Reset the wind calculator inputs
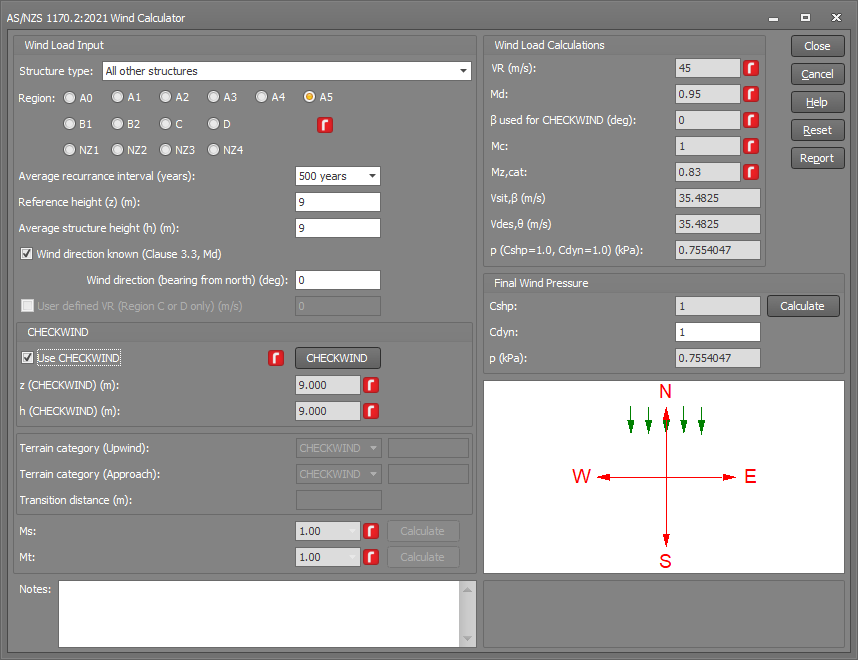This screenshot has height=660, width=858. [818, 130]
